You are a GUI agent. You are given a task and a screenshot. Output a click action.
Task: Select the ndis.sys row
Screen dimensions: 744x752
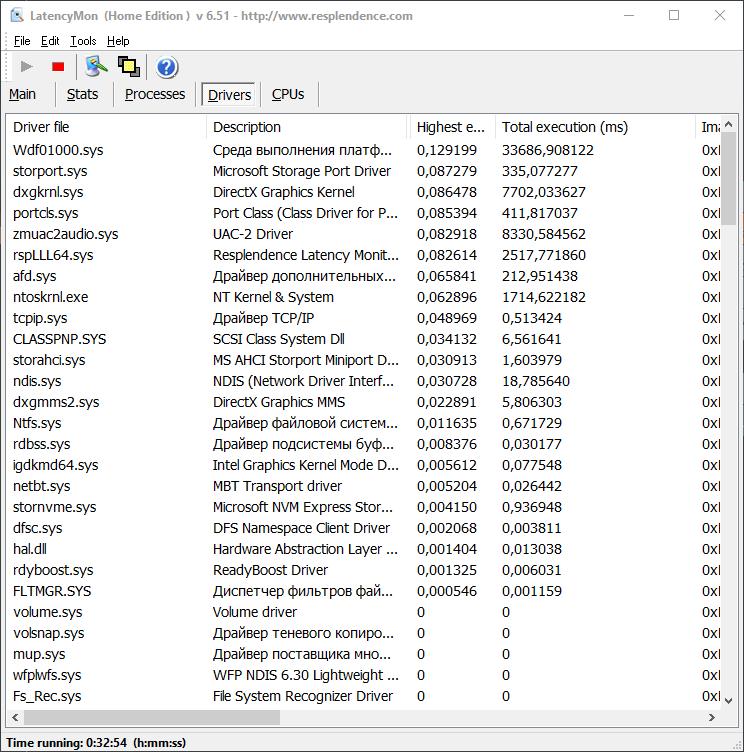coord(363,381)
